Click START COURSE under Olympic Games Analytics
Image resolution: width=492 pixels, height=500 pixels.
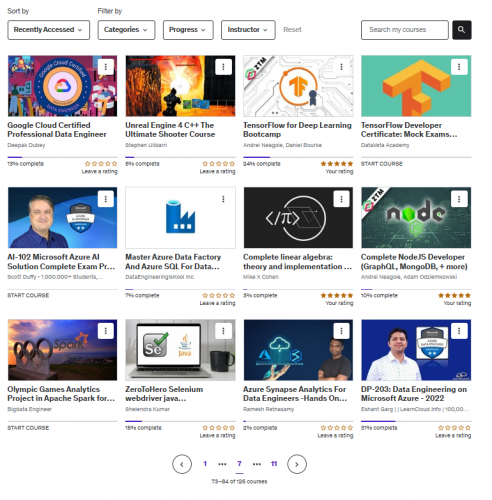[x=28, y=428]
